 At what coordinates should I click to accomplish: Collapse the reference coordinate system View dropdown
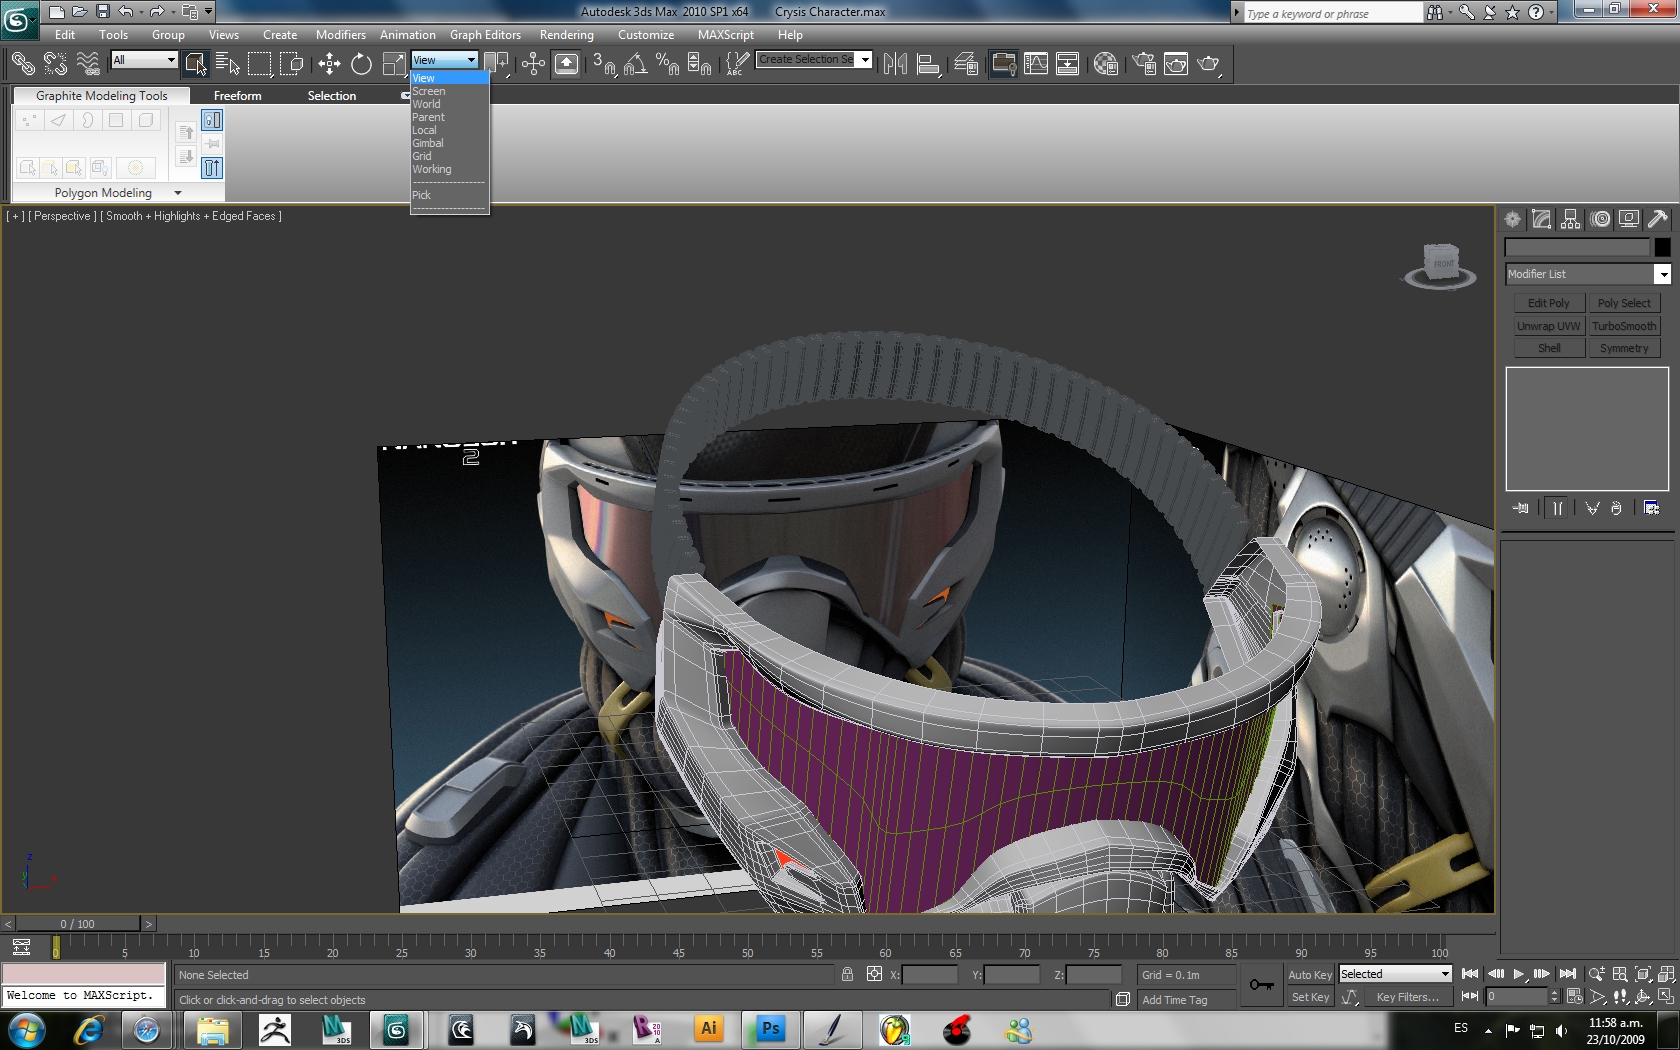pyautogui.click(x=444, y=60)
